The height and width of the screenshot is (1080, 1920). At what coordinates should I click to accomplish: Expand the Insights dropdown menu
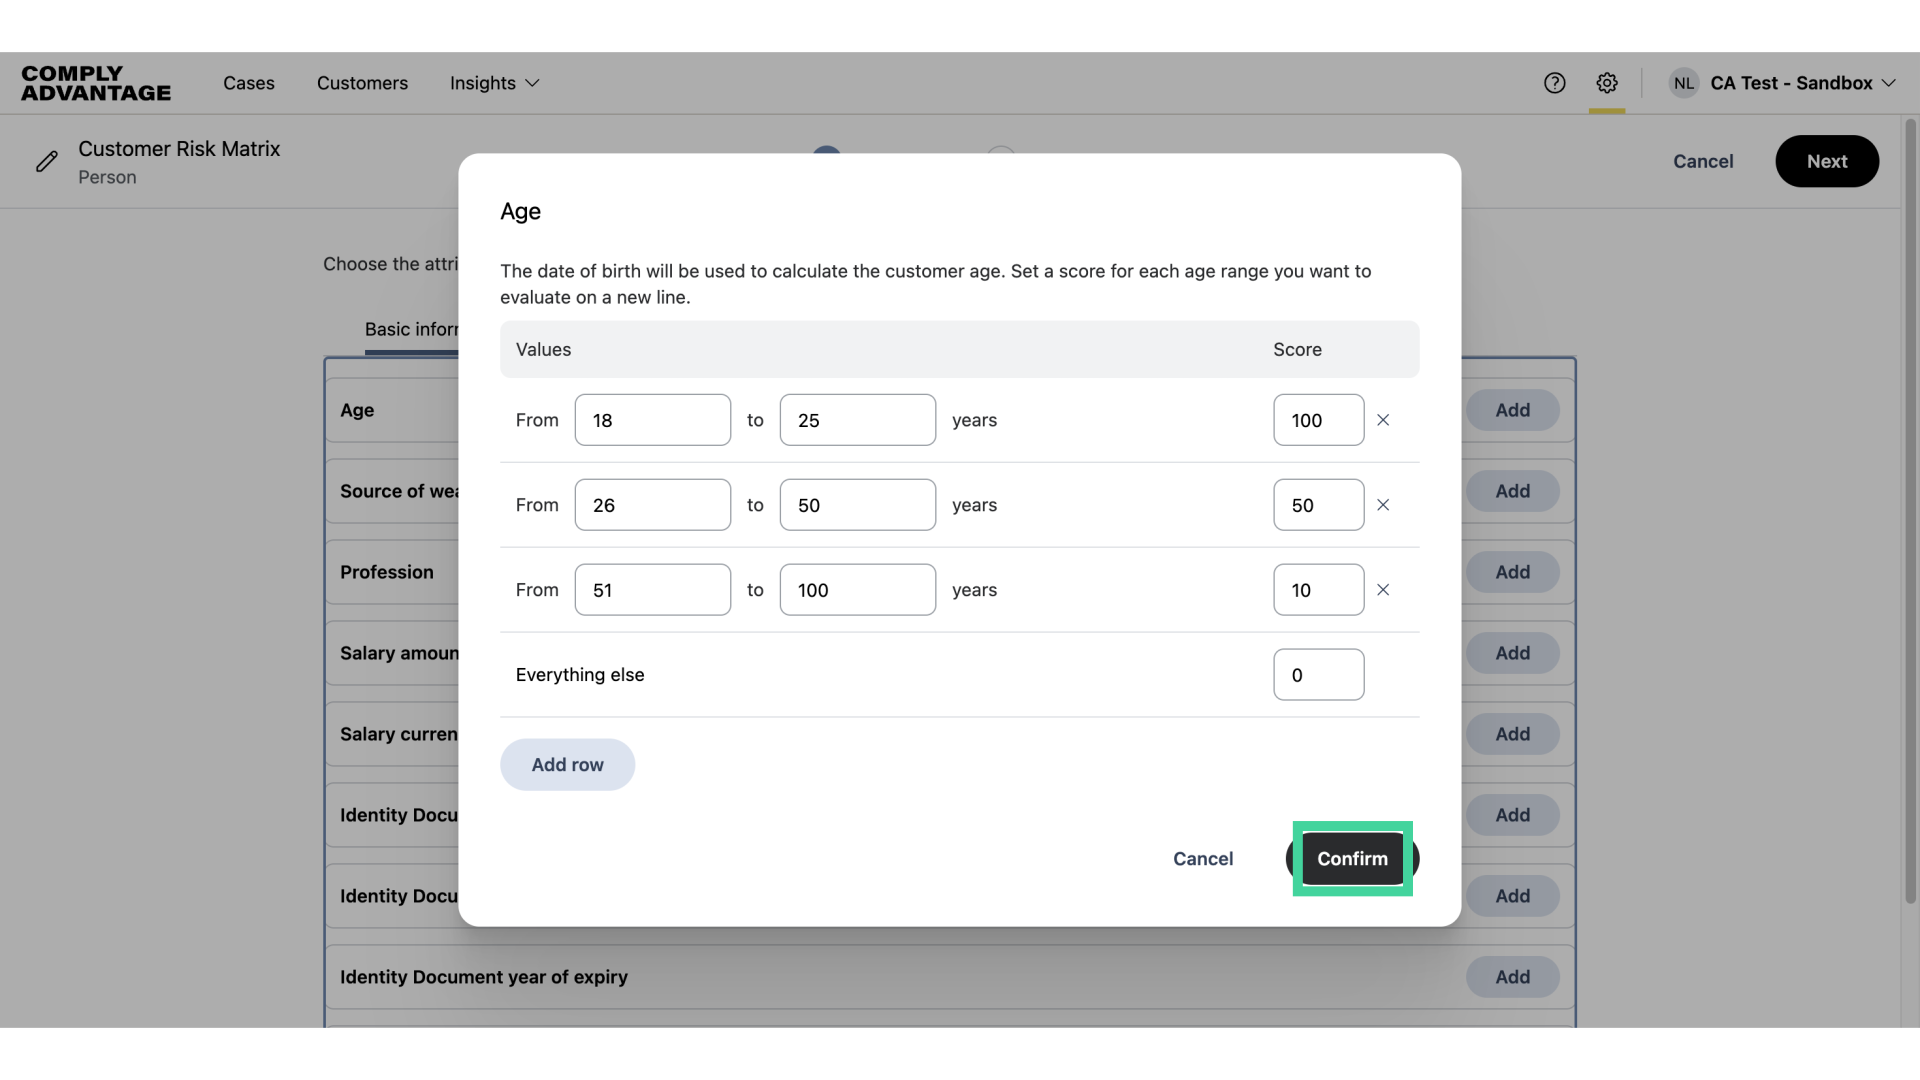[494, 83]
